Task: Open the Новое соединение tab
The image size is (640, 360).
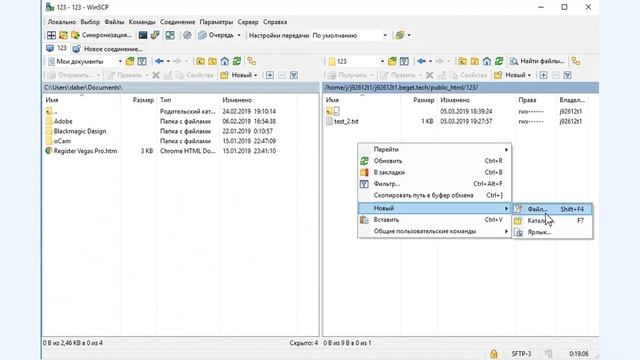Action: pyautogui.click(x=108, y=49)
